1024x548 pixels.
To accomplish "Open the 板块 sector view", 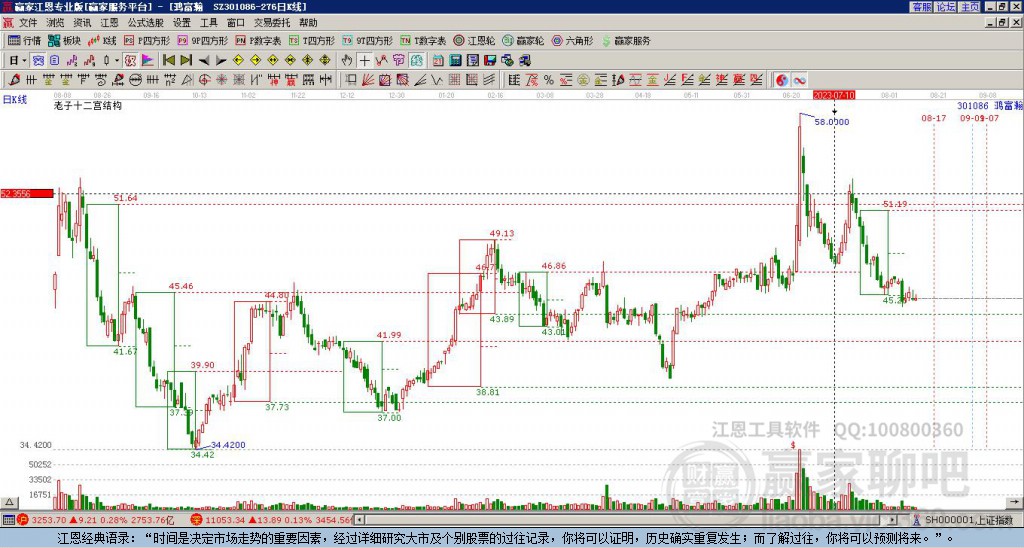I will pyautogui.click(x=64, y=40).
